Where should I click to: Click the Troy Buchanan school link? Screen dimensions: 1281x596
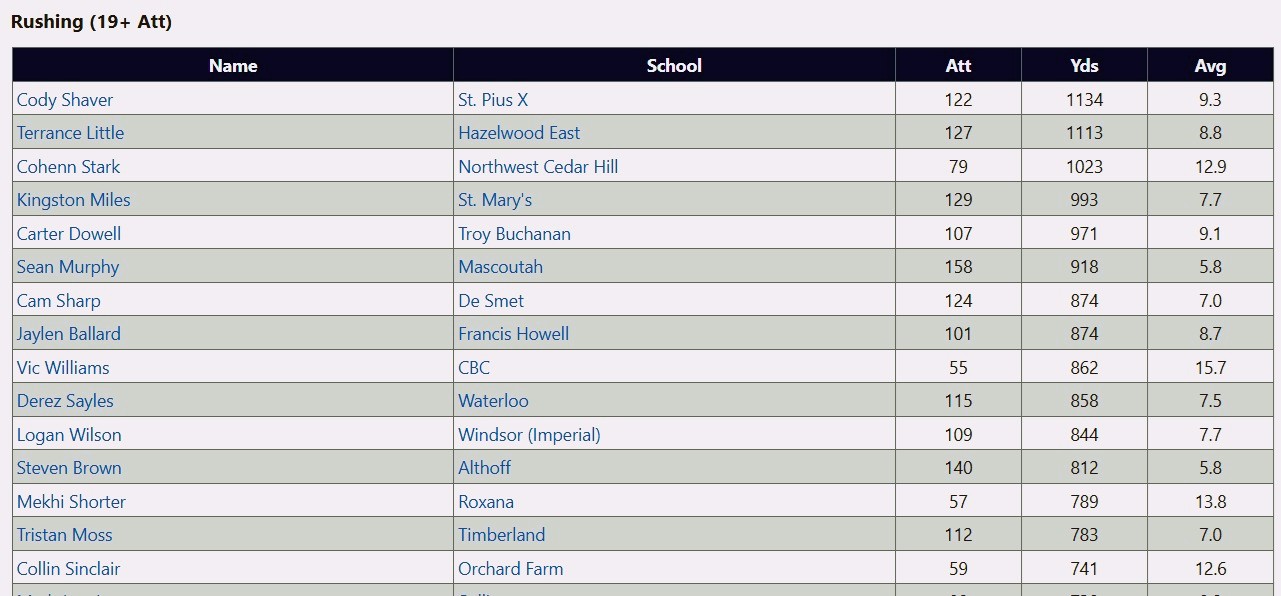tap(514, 234)
